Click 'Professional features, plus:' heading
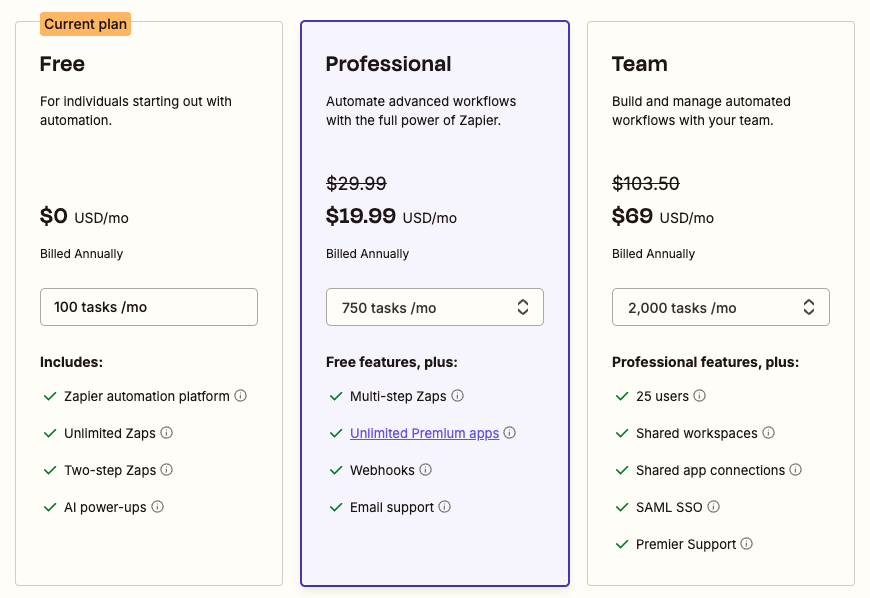Image resolution: width=870 pixels, height=598 pixels. (x=705, y=362)
